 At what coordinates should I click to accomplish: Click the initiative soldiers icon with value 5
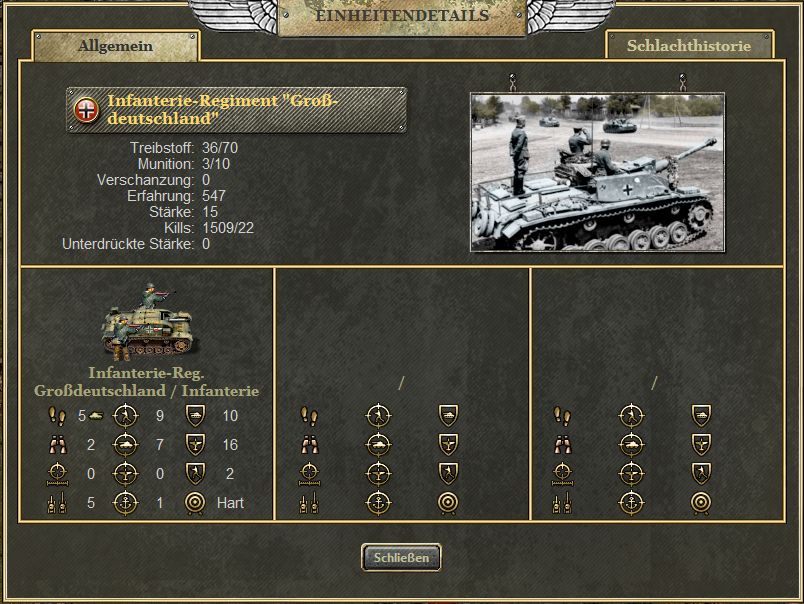point(57,502)
